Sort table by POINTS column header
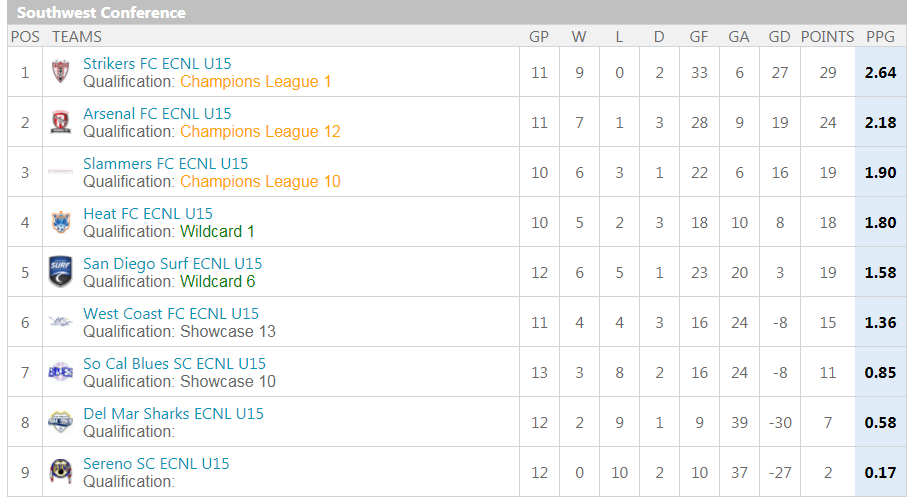 (827, 37)
